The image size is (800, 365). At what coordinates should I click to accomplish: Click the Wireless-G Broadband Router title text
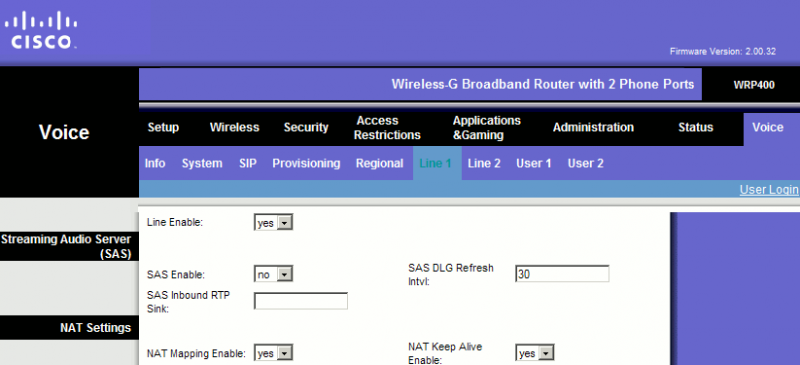pos(542,84)
